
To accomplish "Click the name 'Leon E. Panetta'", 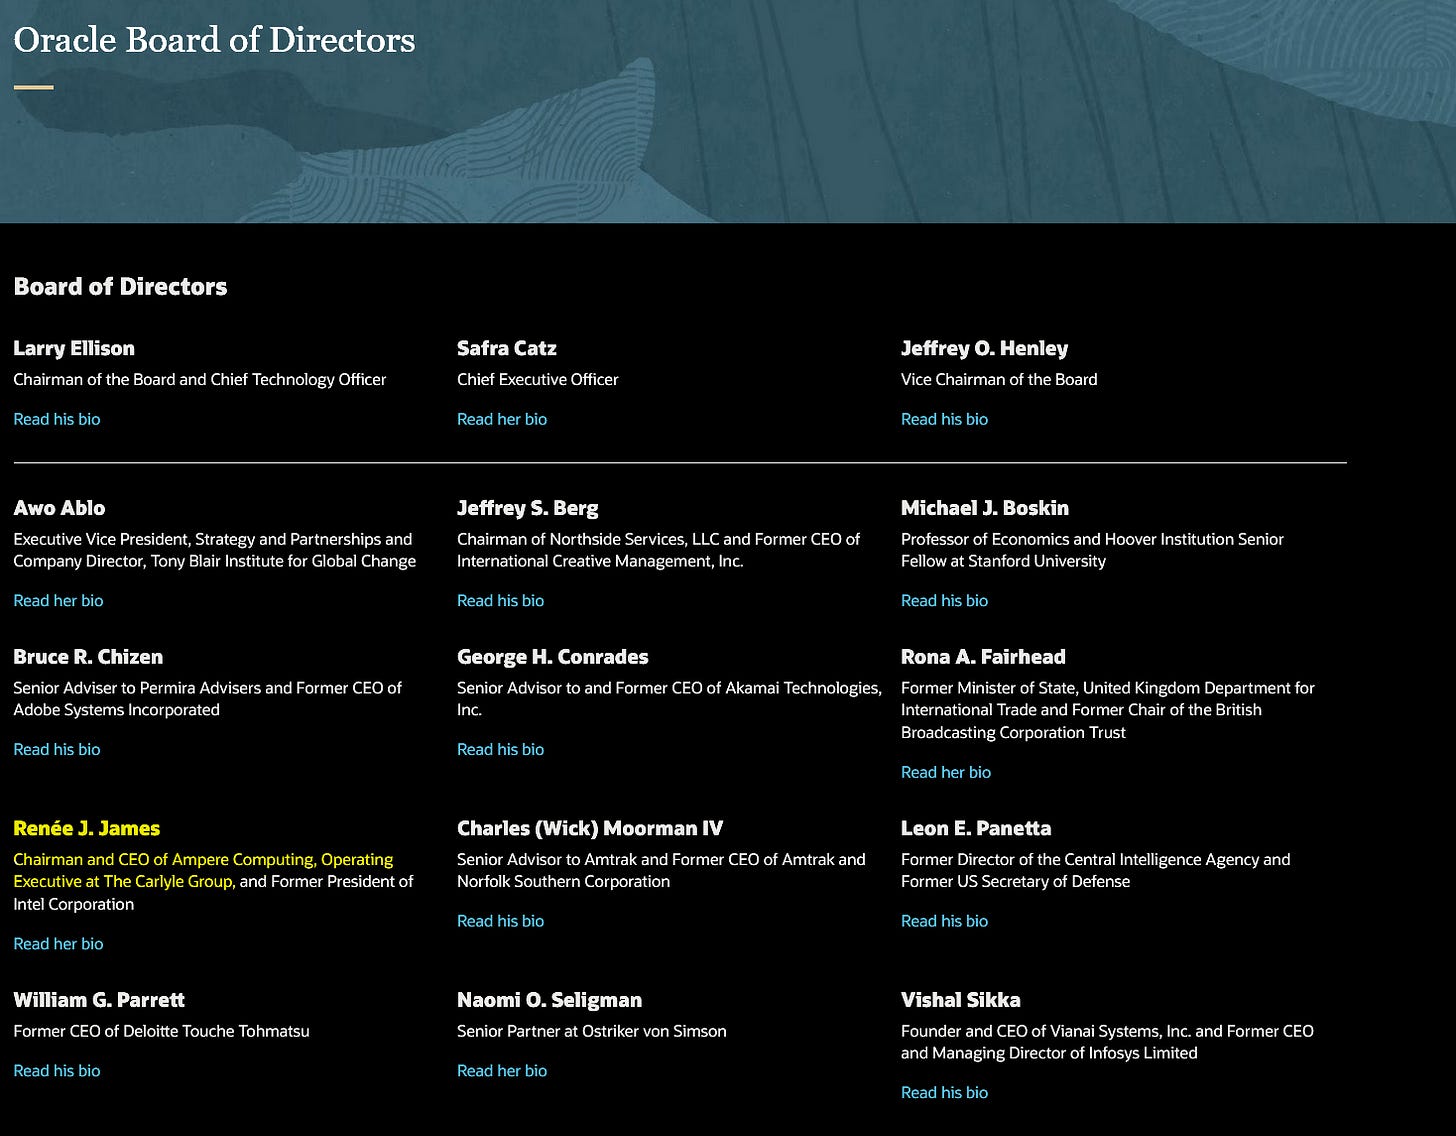I will tap(976, 828).
